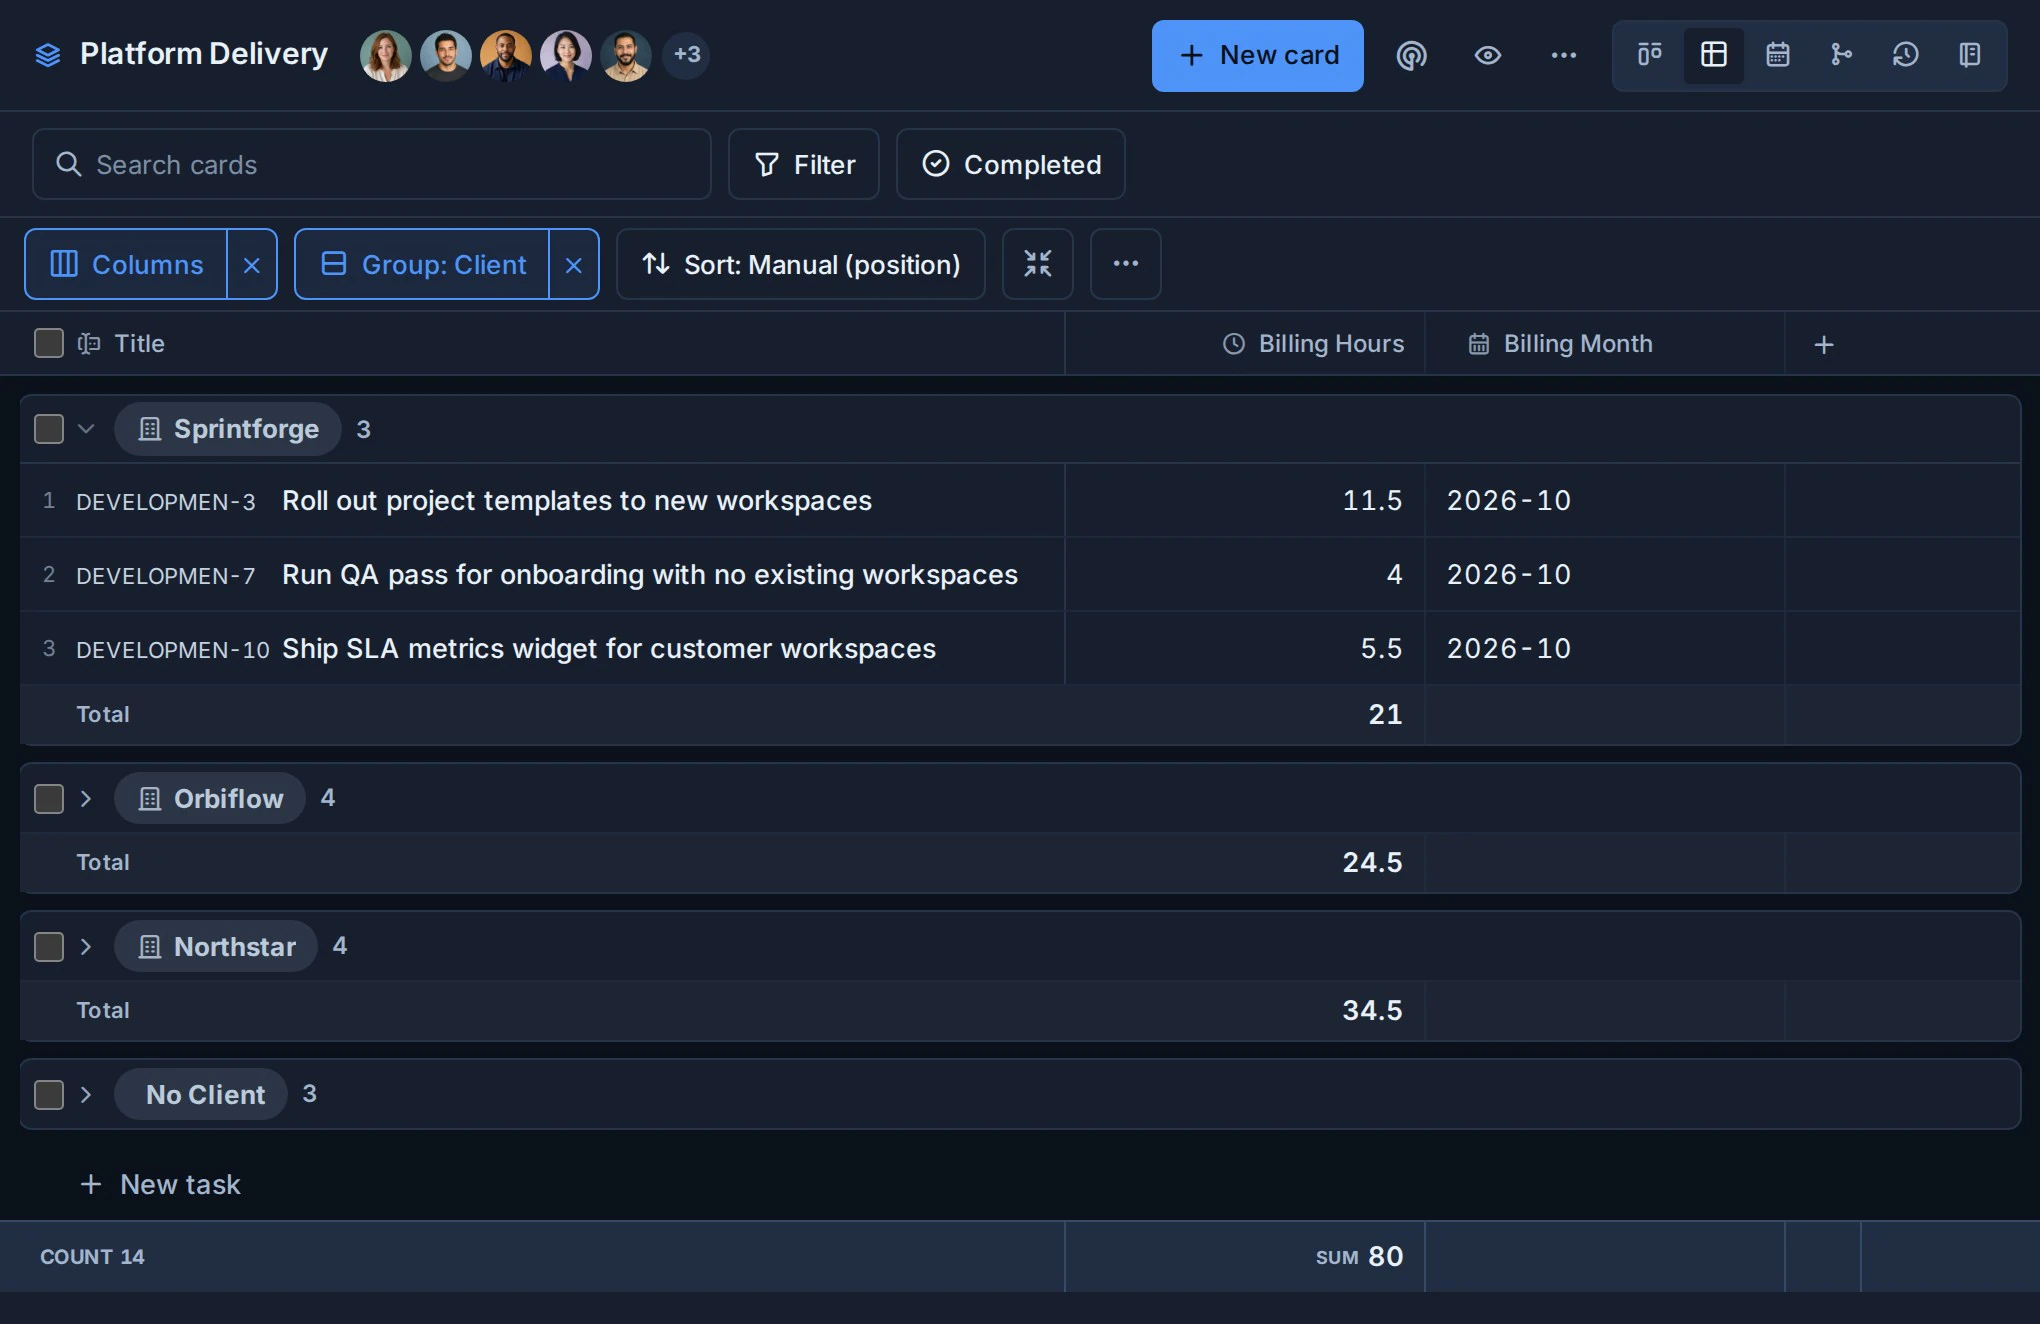Screen dimensions: 2040x1324
Task: Open header more options ellipsis
Action: [1564, 55]
